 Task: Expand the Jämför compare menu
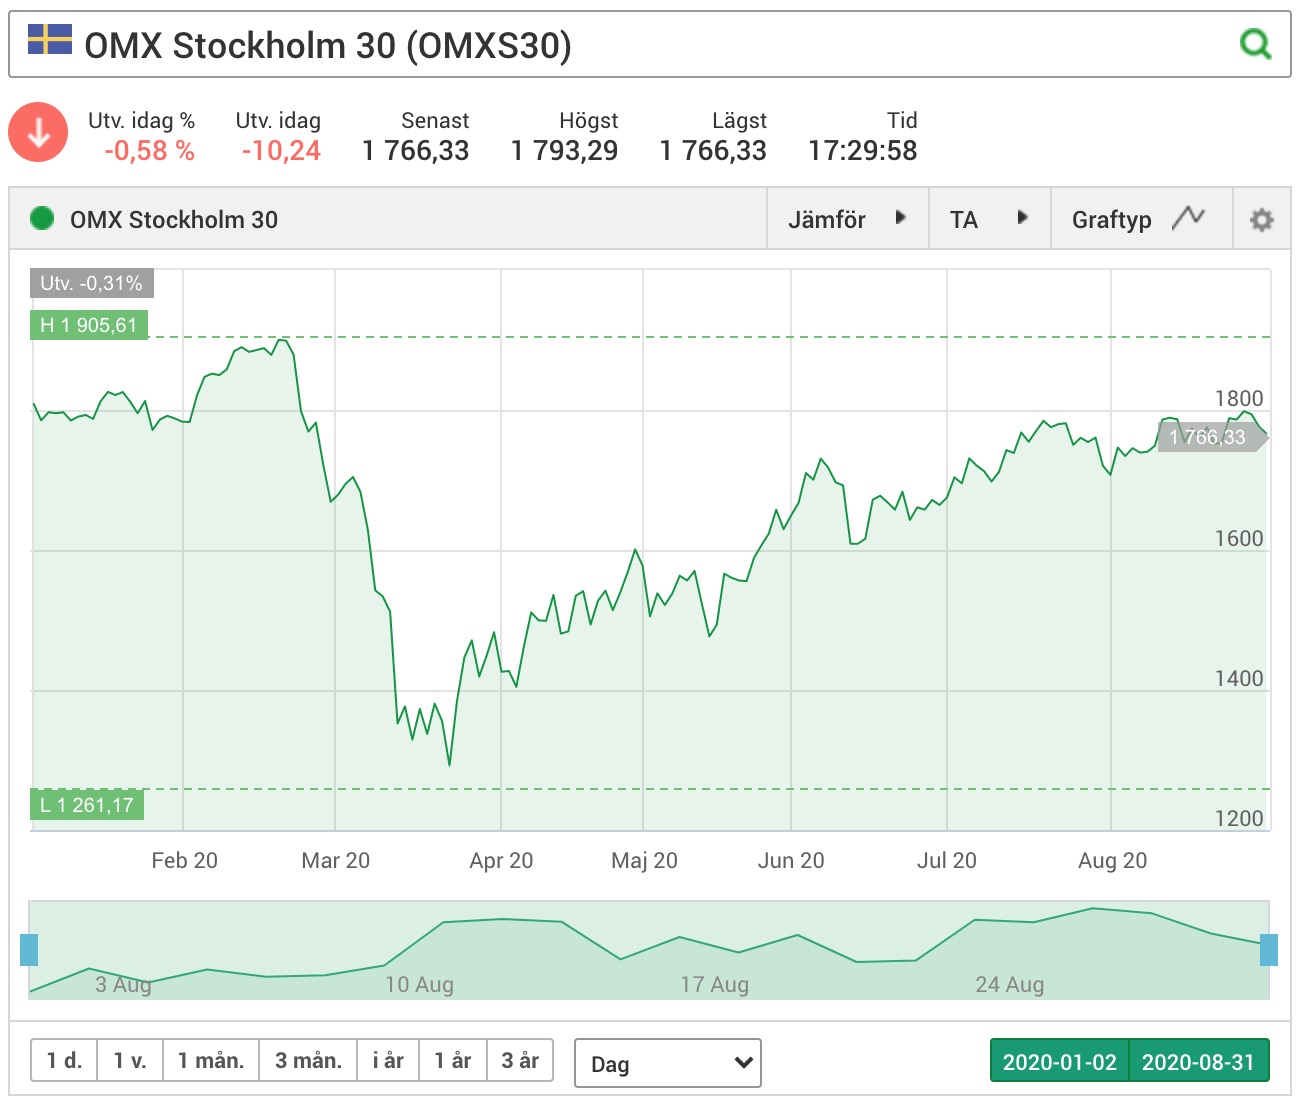847,219
